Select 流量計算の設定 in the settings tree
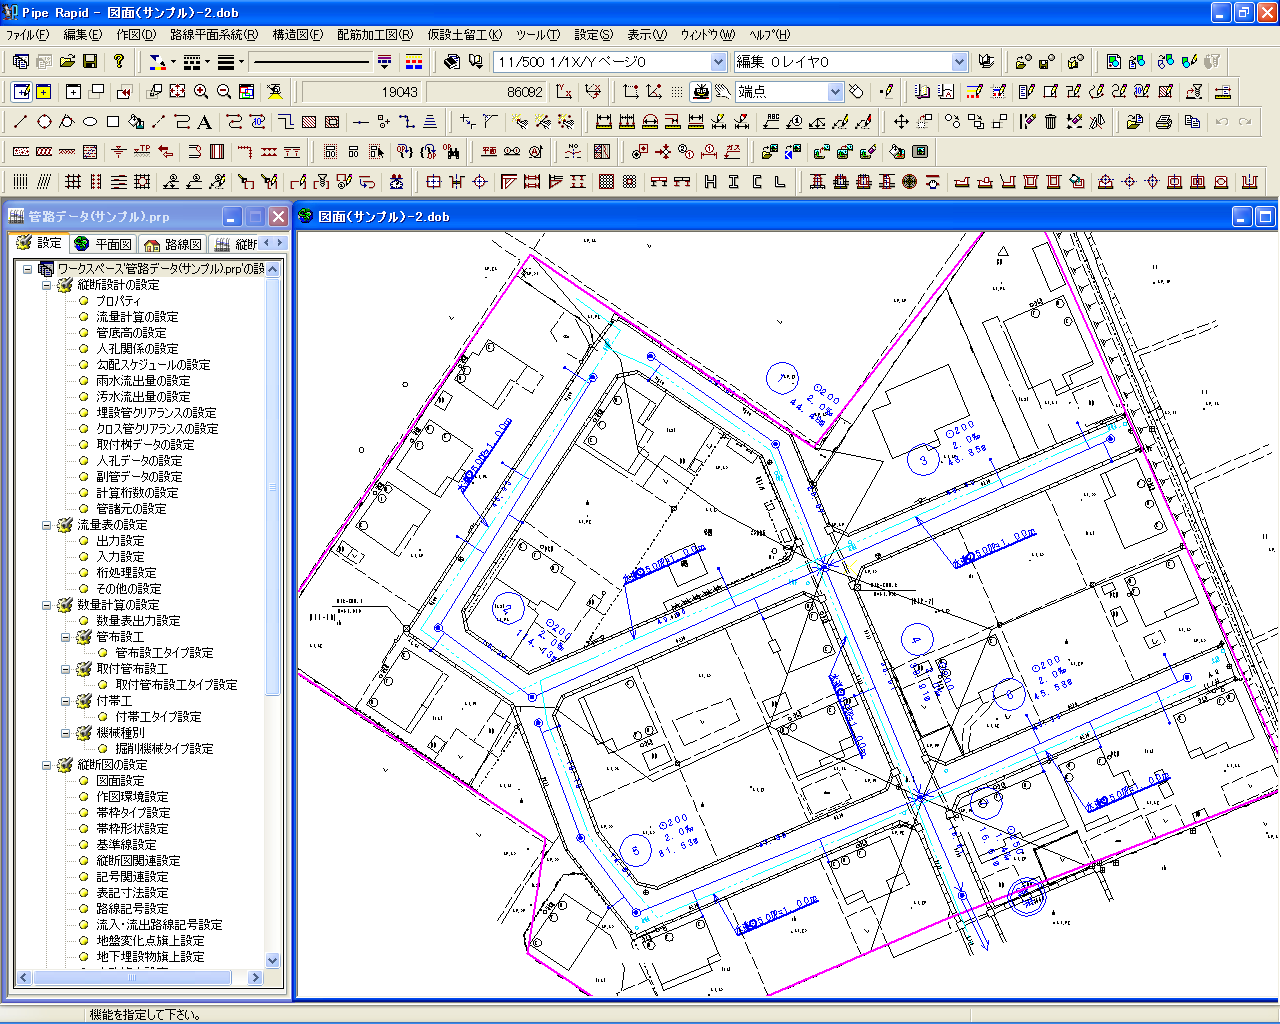 tap(137, 317)
